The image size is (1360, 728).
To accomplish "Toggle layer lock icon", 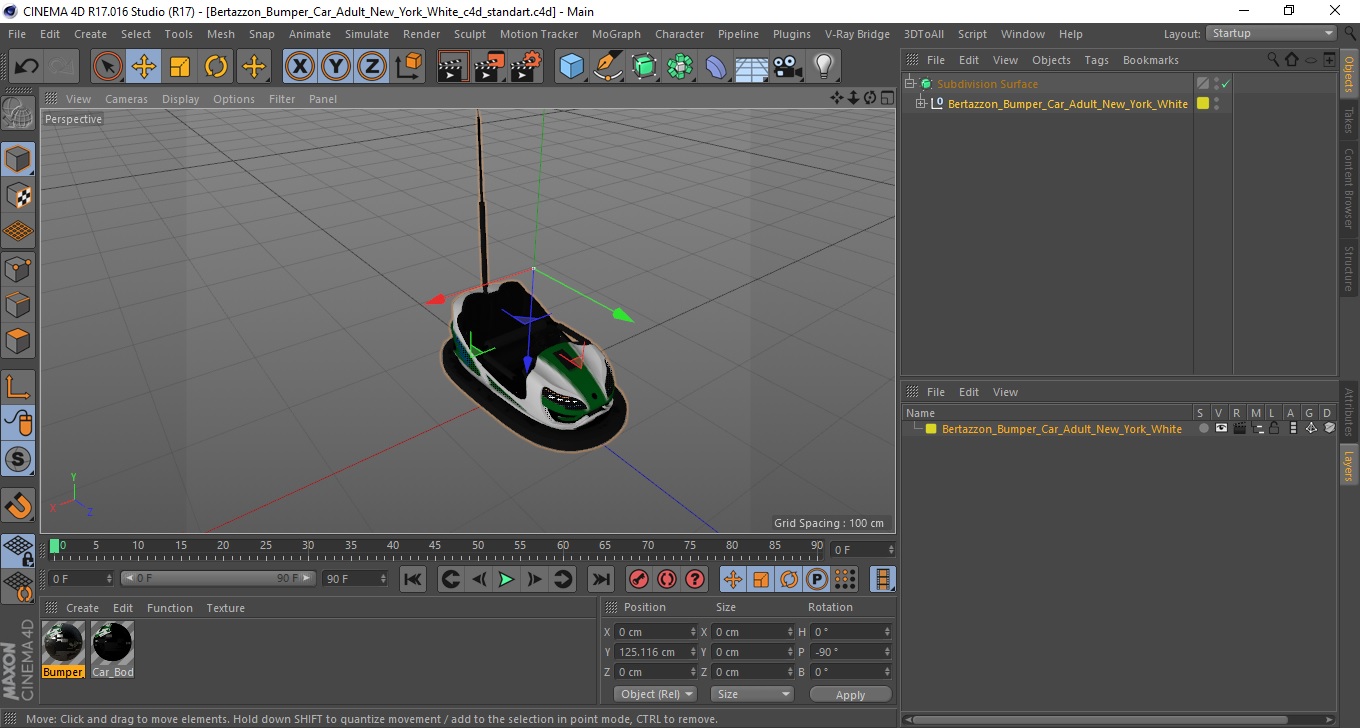I will (x=1274, y=428).
